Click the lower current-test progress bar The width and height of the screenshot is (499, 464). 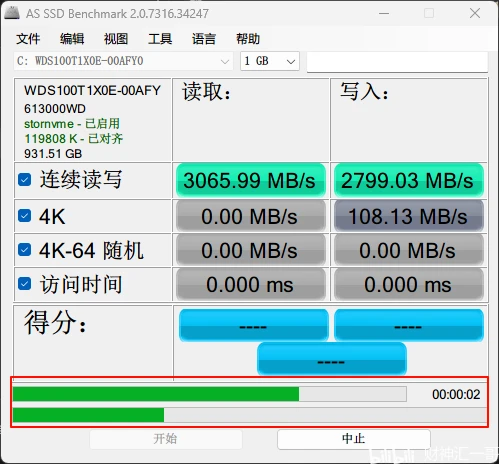click(249, 415)
